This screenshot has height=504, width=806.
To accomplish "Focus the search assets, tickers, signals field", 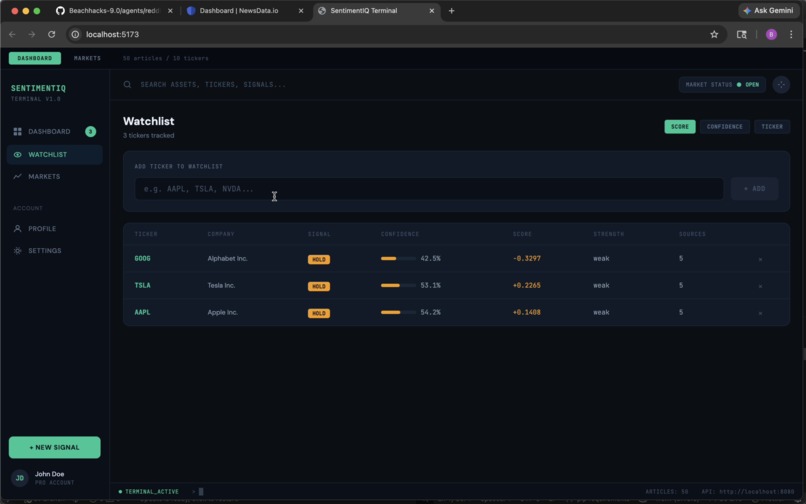I will (213, 84).
